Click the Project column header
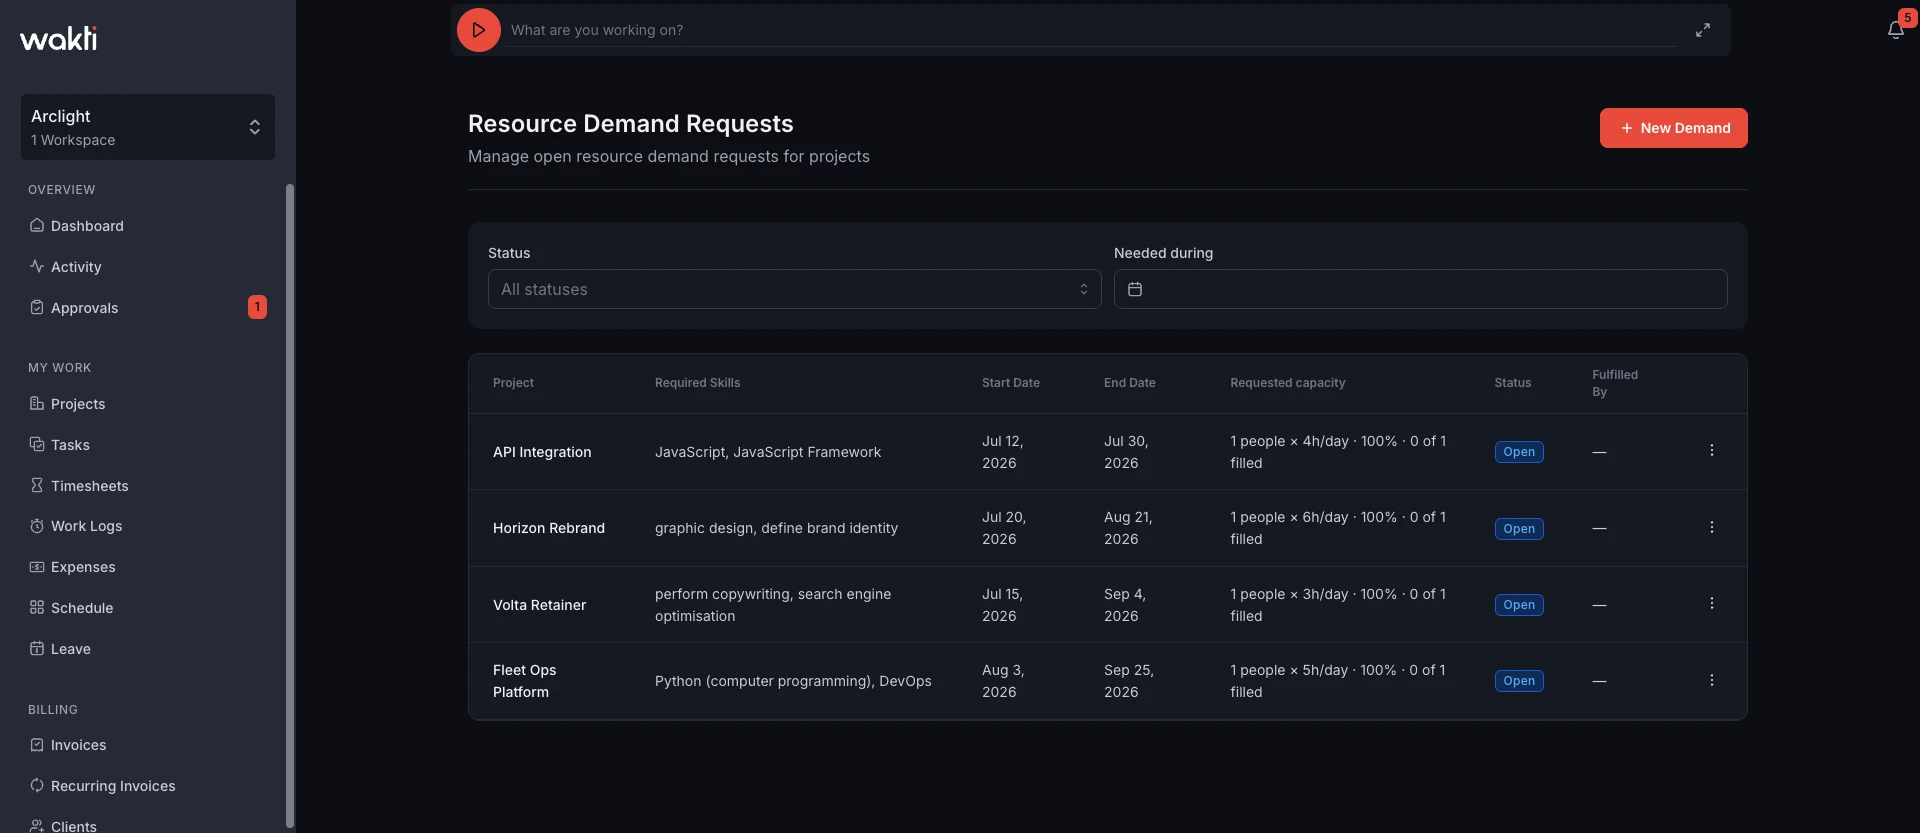This screenshot has height=833, width=1920. [513, 383]
